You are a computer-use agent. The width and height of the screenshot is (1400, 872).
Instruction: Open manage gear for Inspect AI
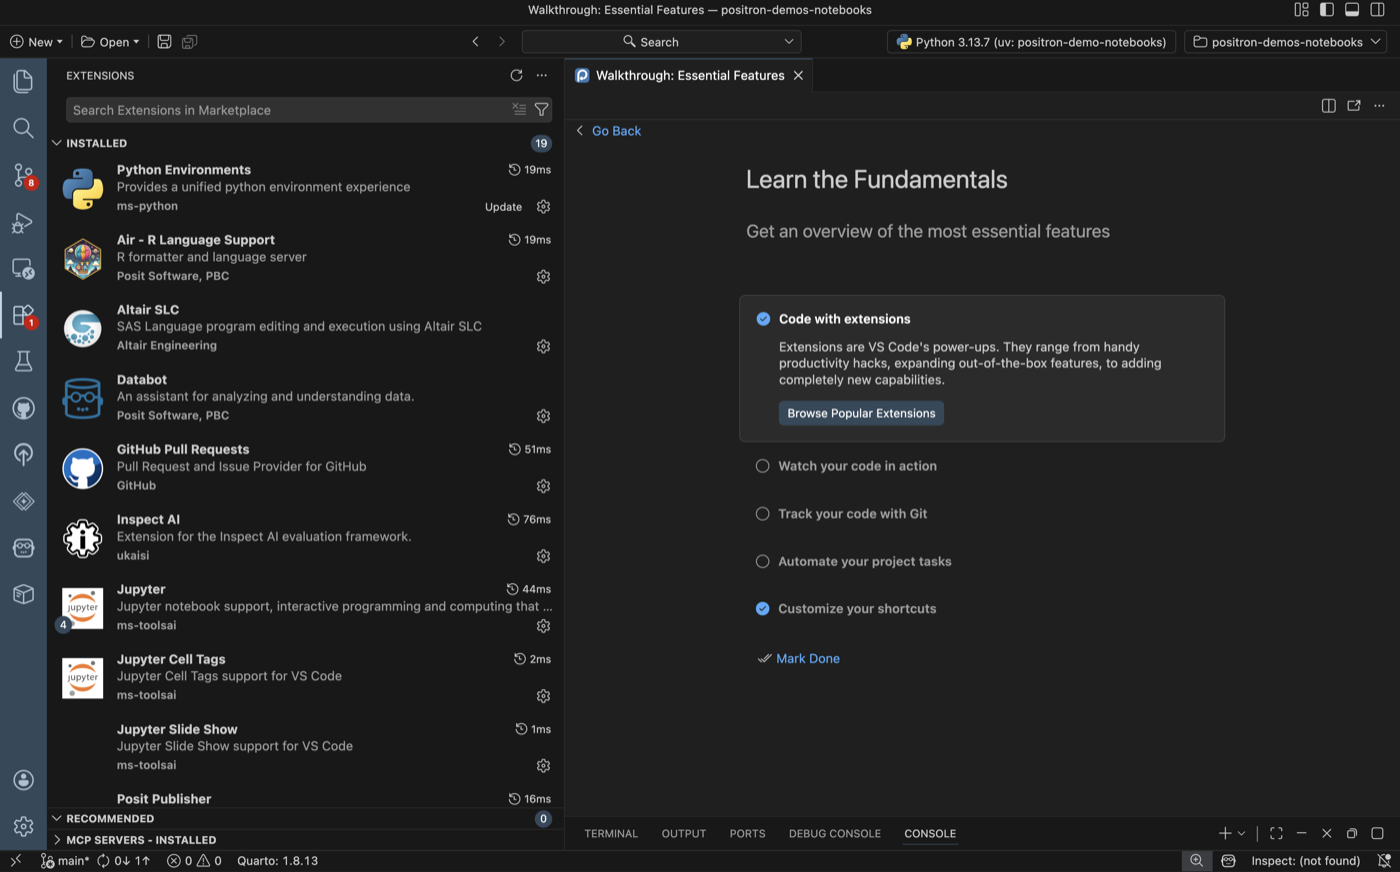point(543,556)
